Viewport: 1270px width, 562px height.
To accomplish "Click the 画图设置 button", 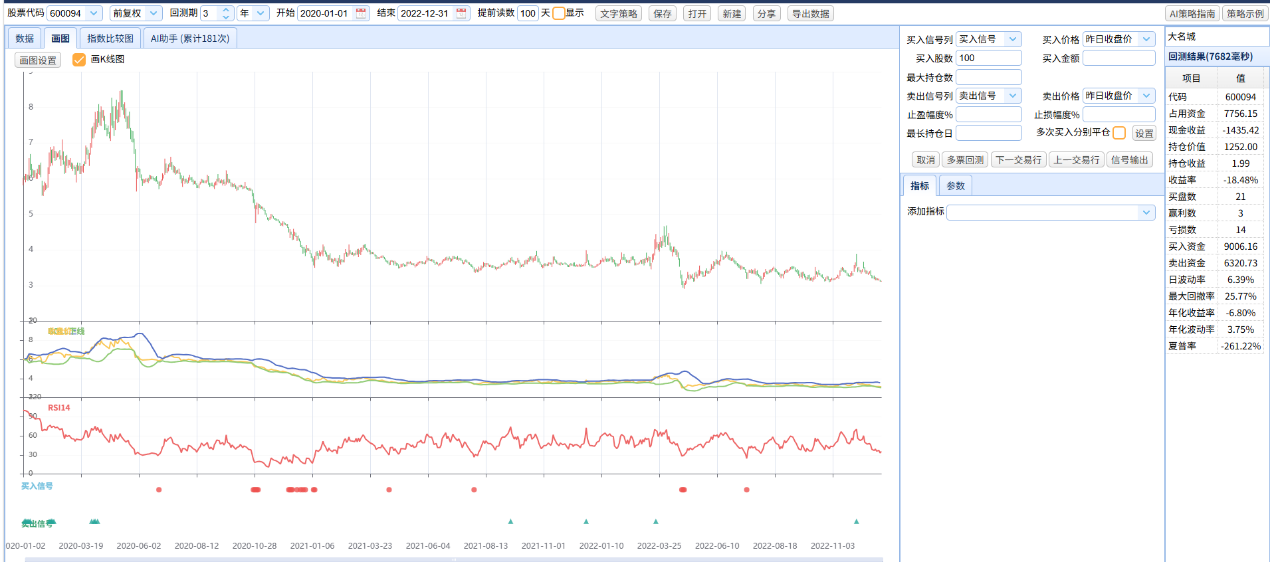I will click(38, 60).
